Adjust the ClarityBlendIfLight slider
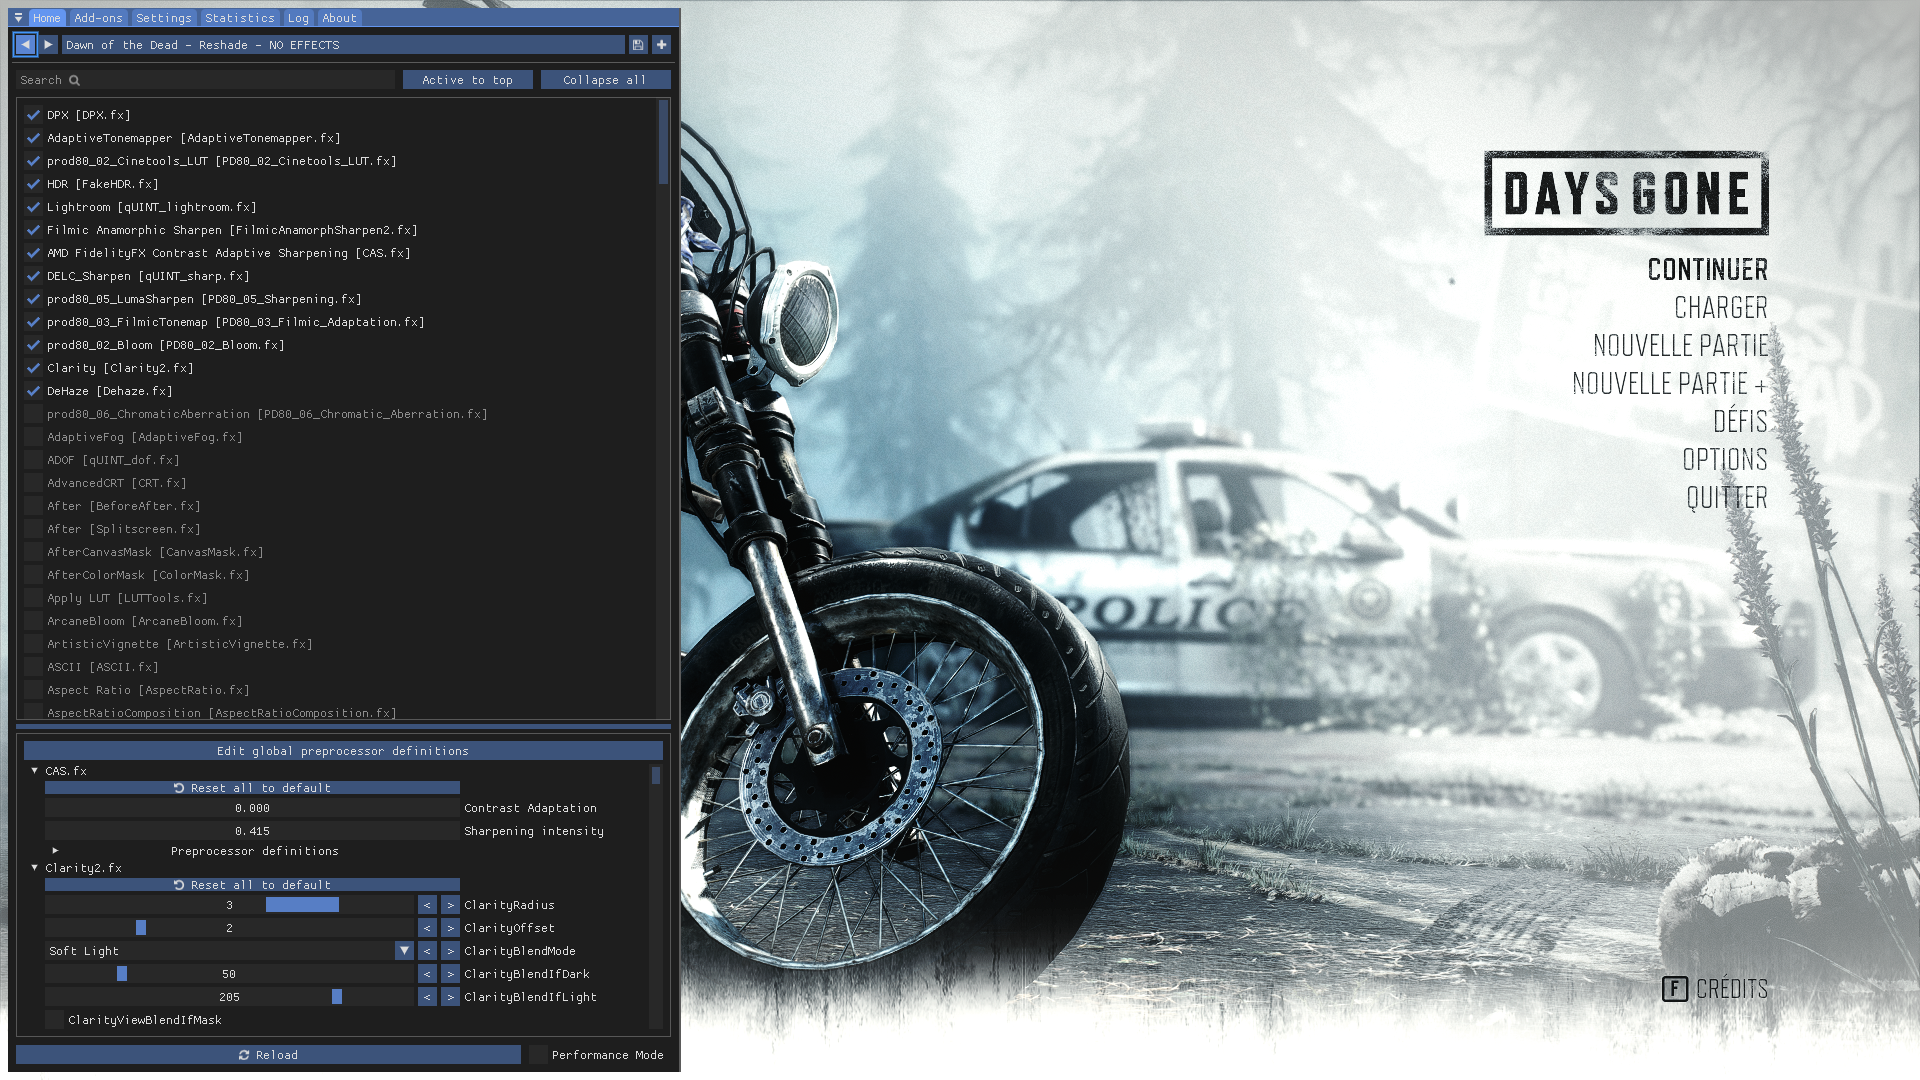Viewport: 1920px width, 1080px height. (x=229, y=997)
